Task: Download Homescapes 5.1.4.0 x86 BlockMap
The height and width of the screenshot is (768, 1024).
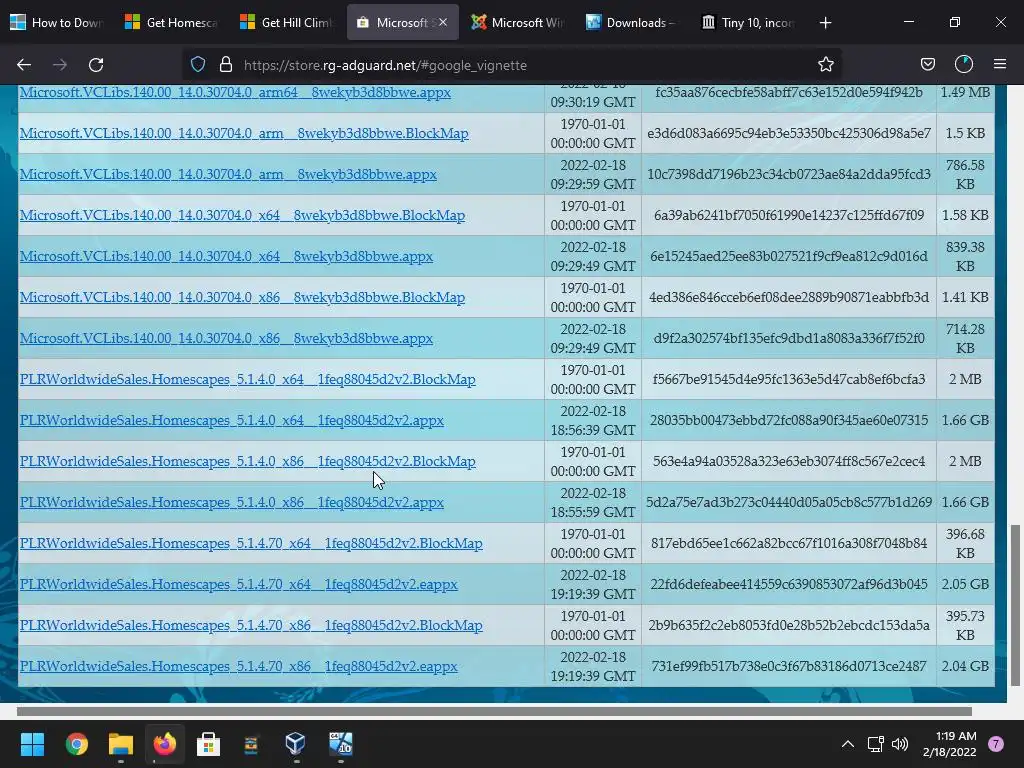Action: [248, 462]
